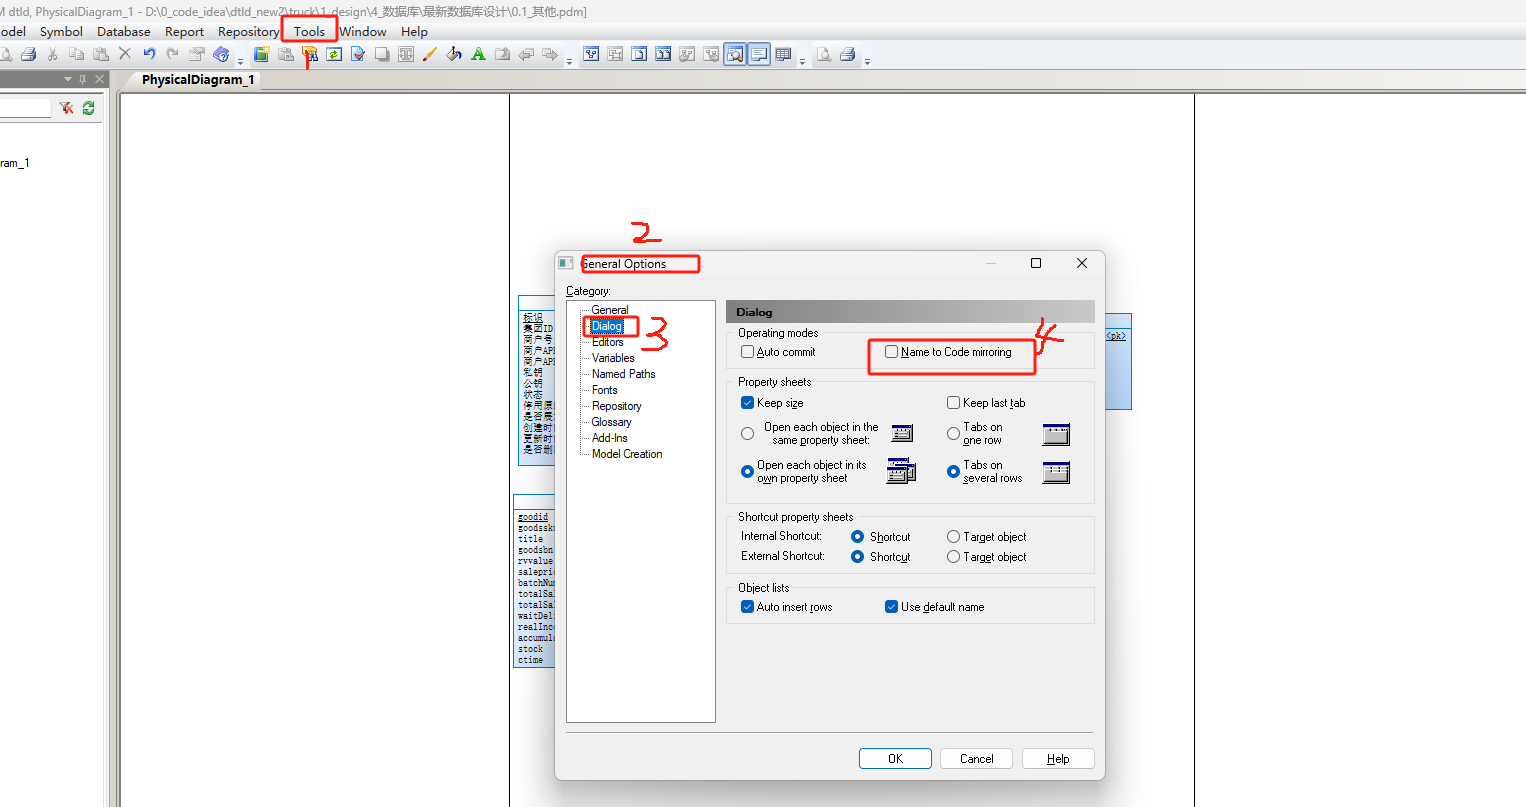Disable the Keep size checkbox
The image size is (1526, 807).
point(747,402)
